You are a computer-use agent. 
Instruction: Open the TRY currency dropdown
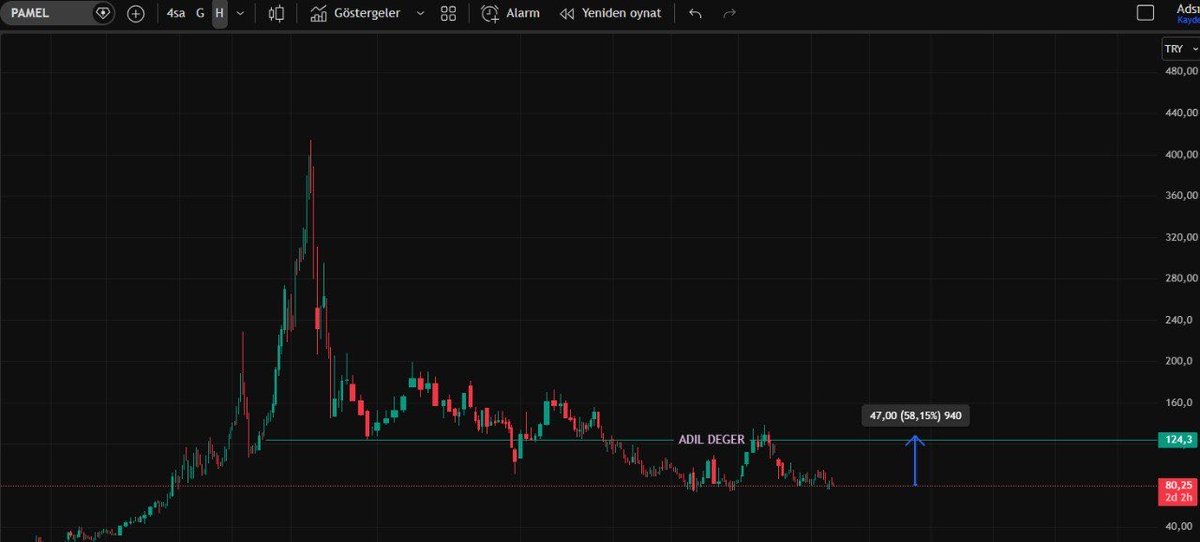(x=1180, y=48)
